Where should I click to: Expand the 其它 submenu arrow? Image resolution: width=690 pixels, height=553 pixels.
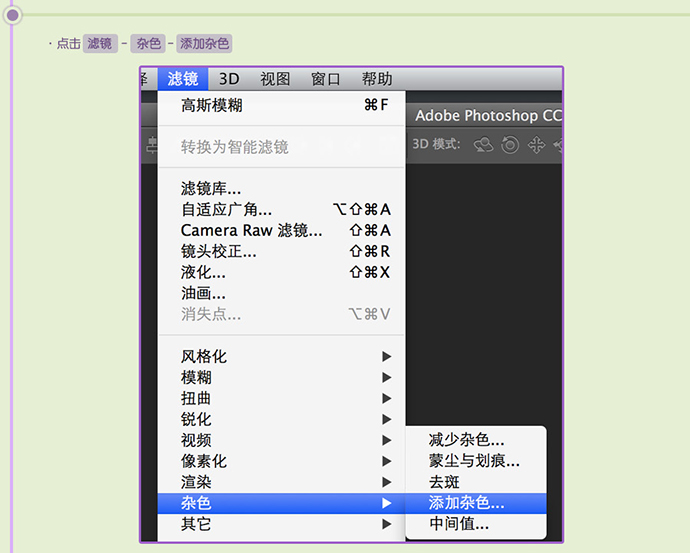point(386,524)
